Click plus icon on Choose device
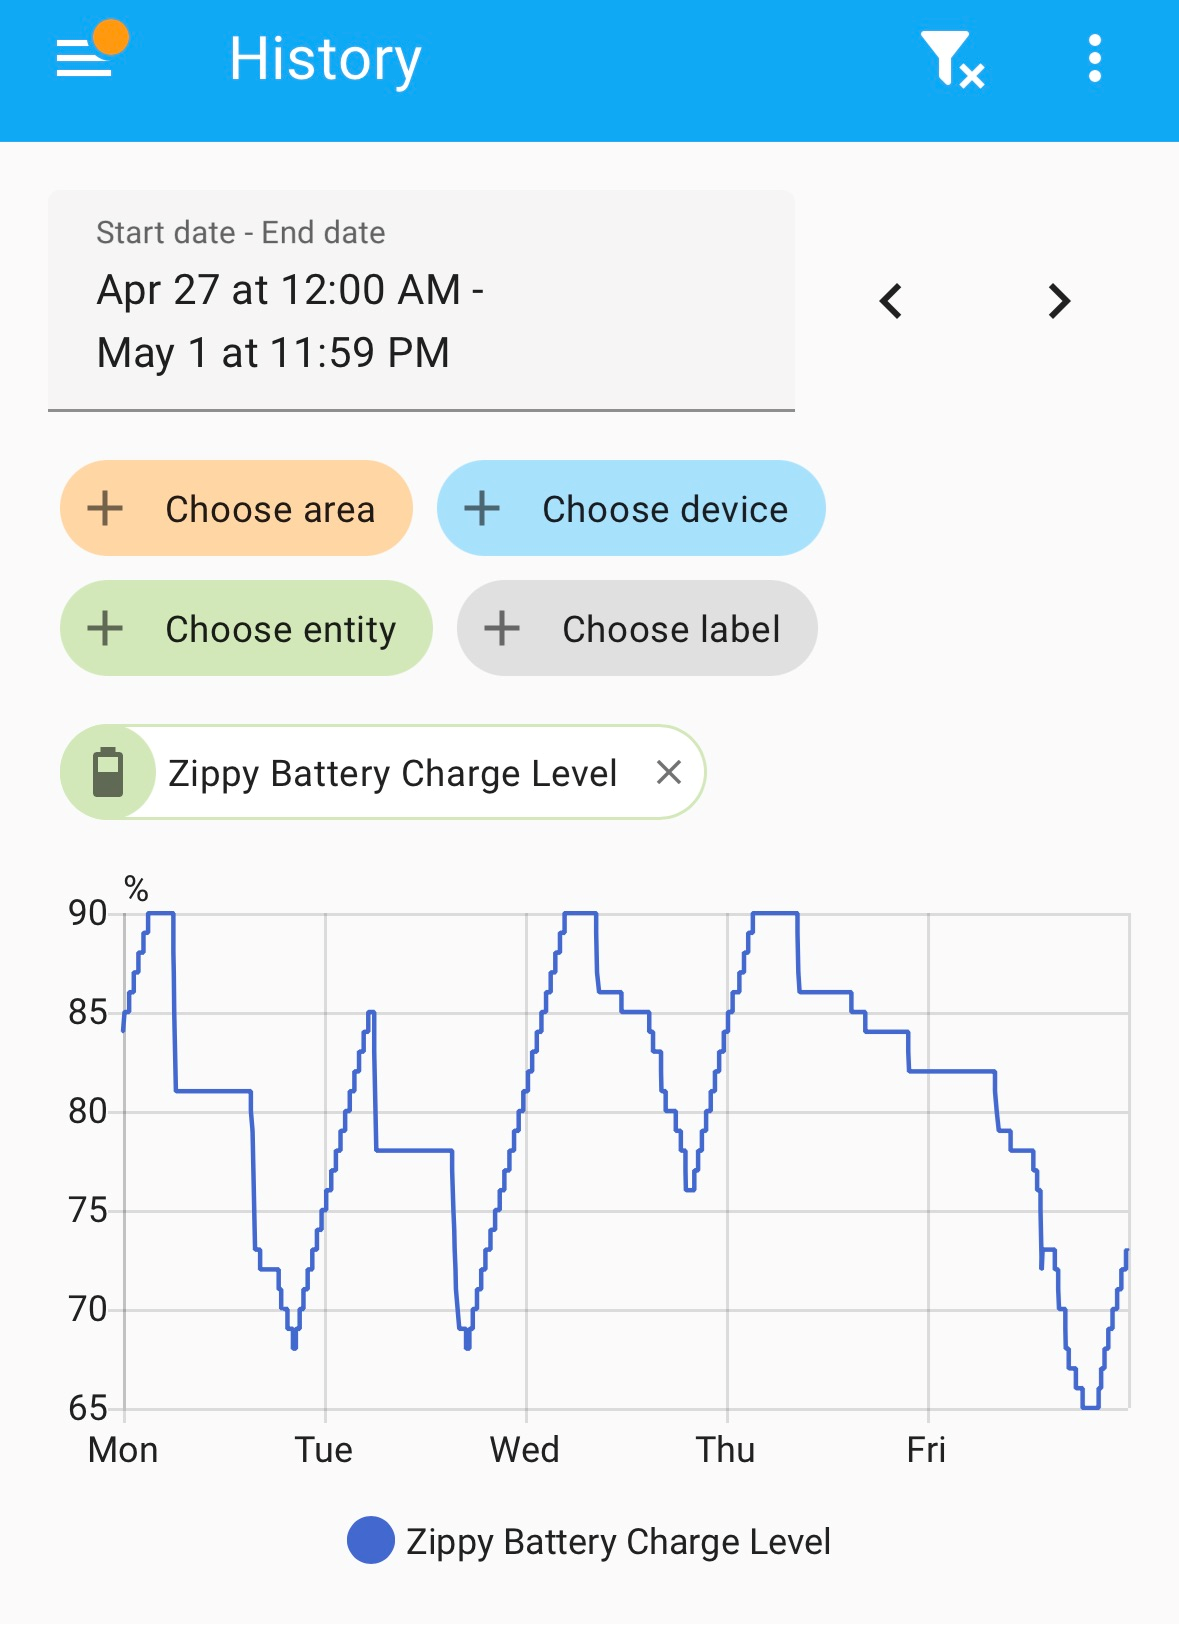 (482, 508)
